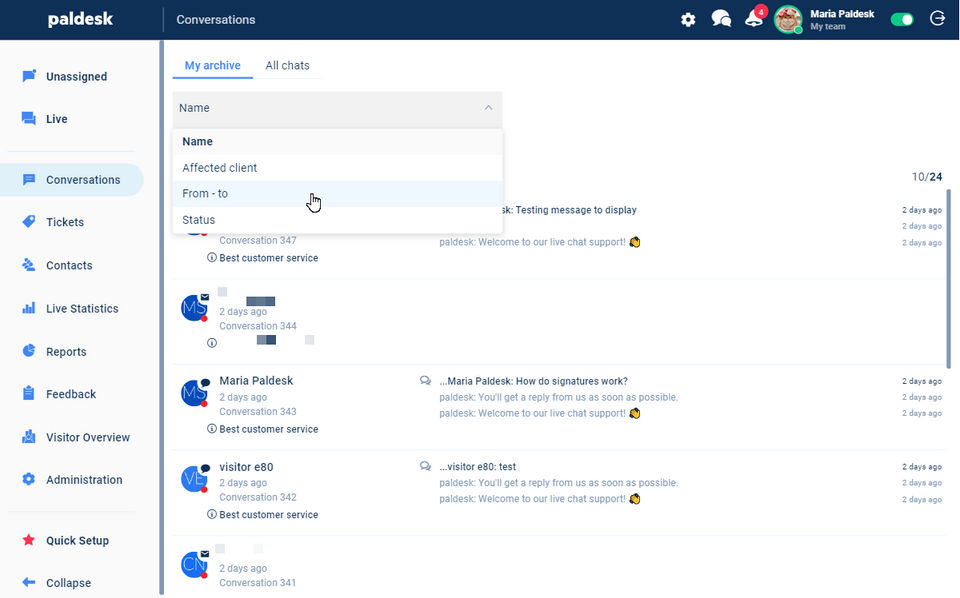This screenshot has width=960, height=598.
Task: Switch to My archive tab
Action: (x=212, y=65)
